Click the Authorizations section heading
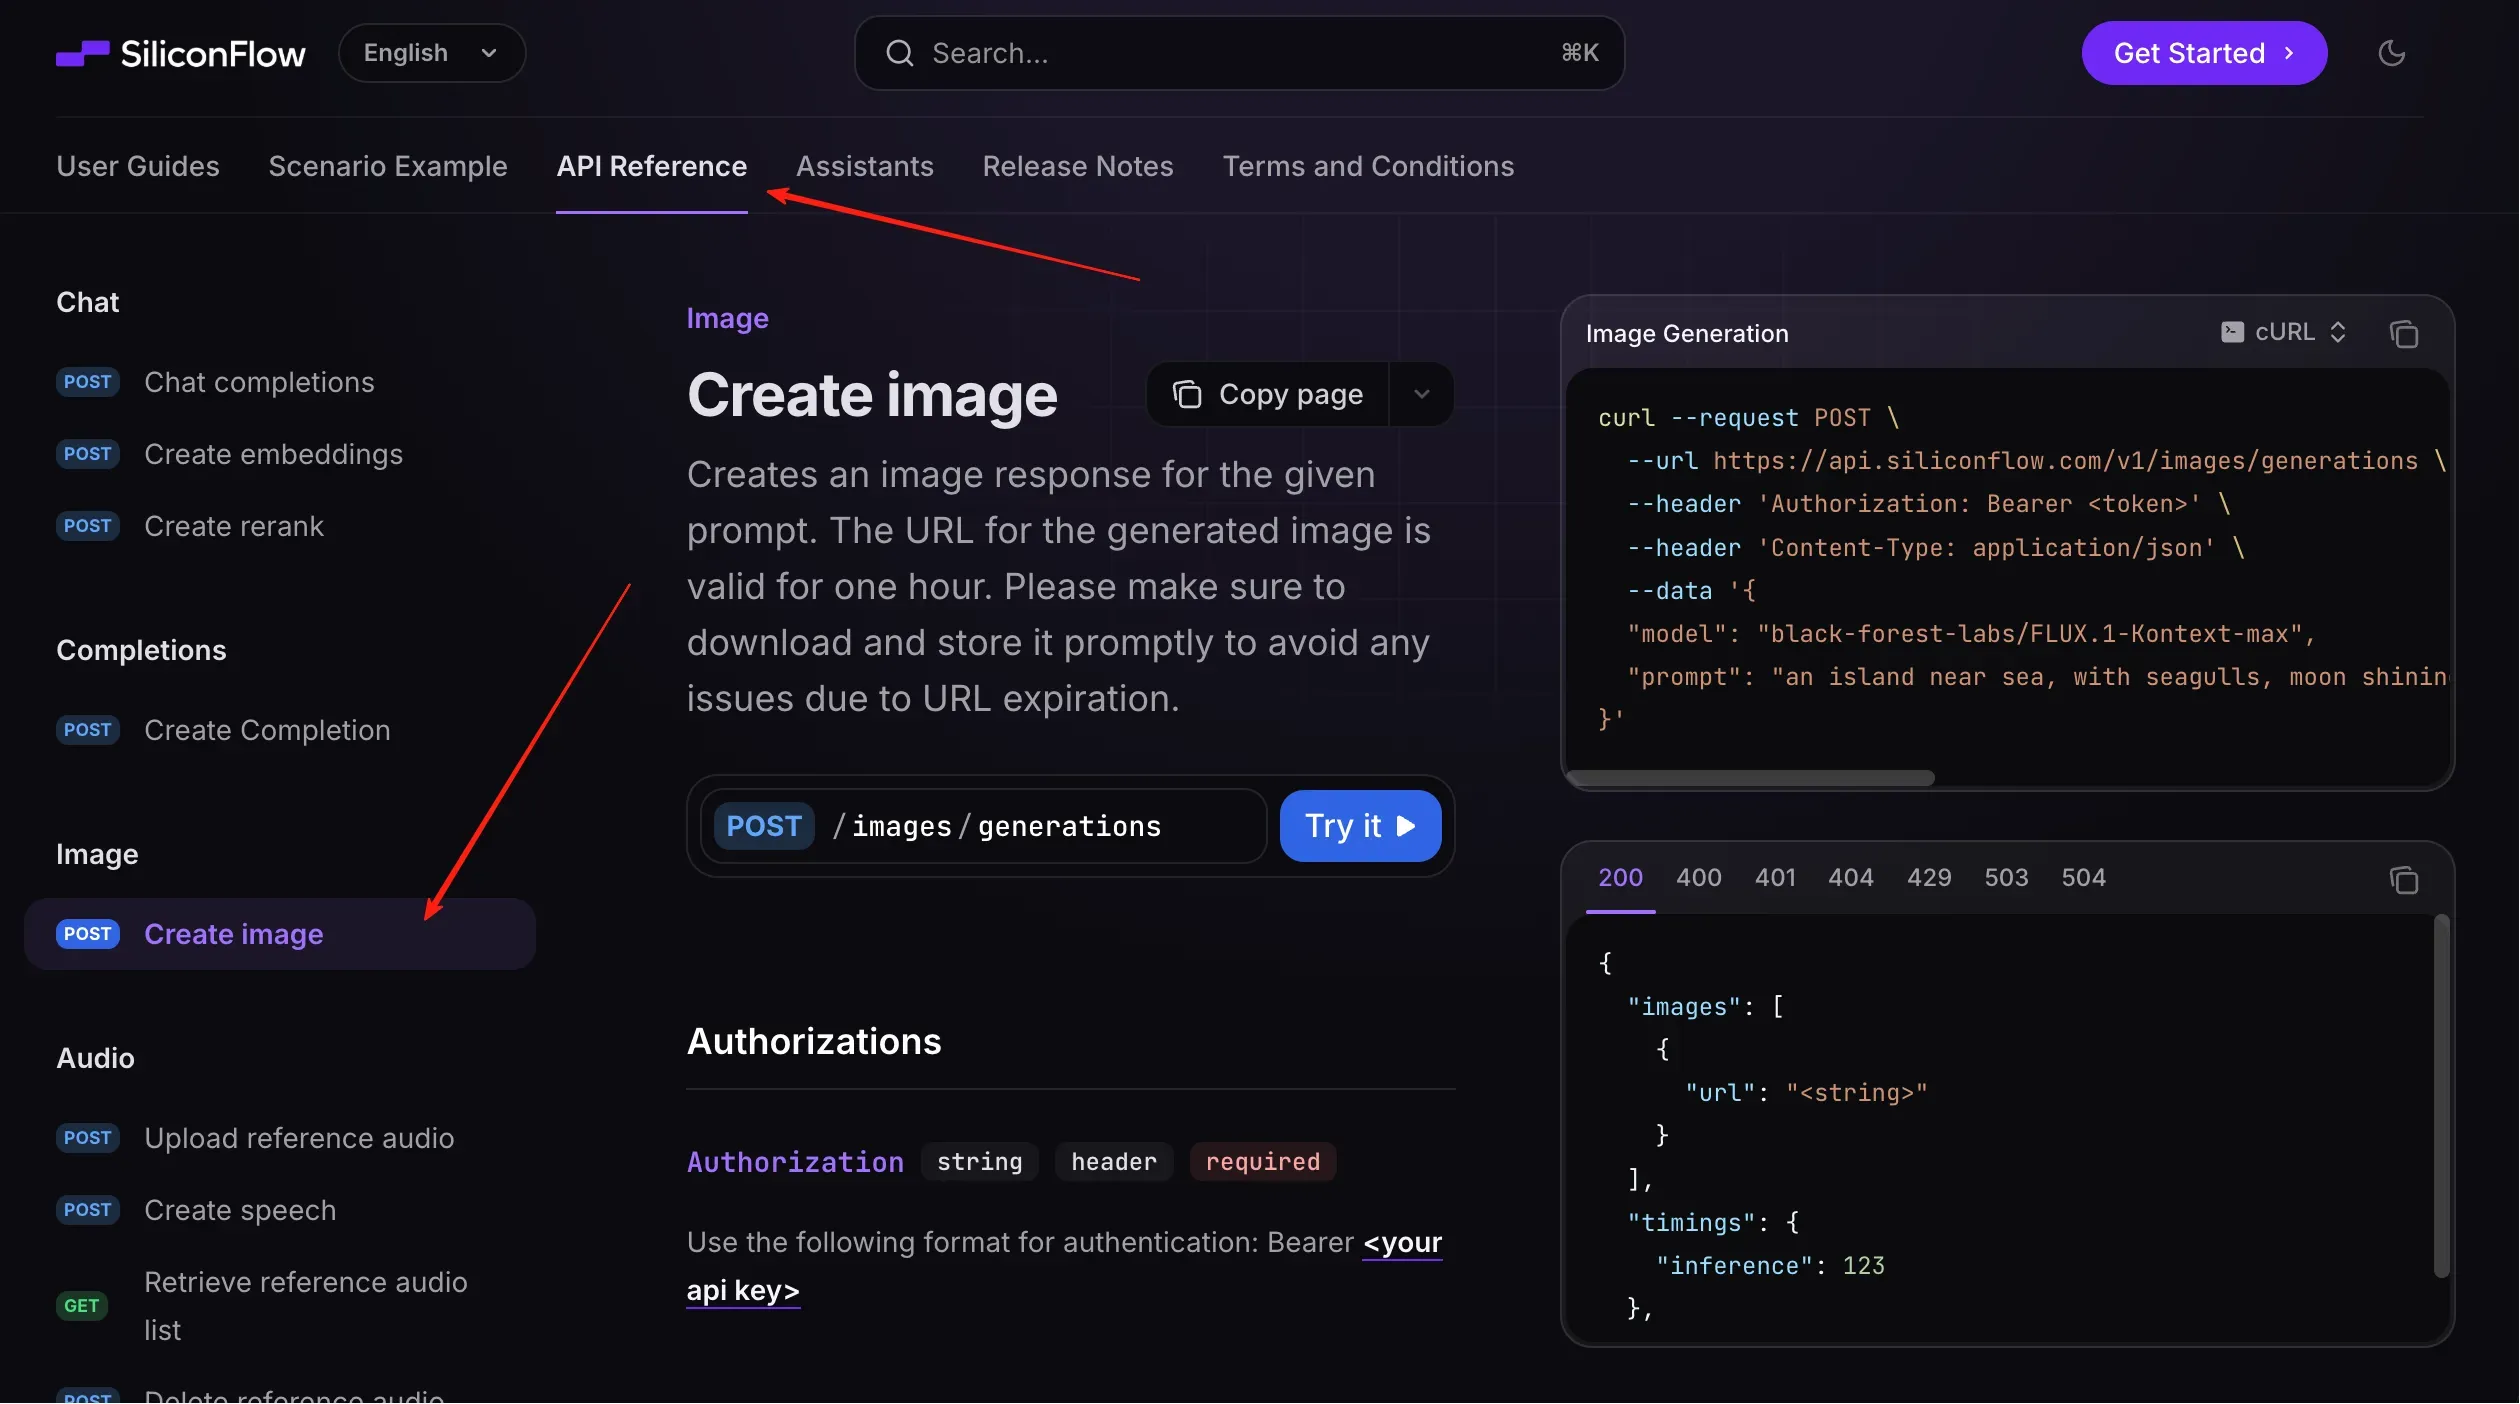The image size is (2520, 1404). [x=814, y=1042]
